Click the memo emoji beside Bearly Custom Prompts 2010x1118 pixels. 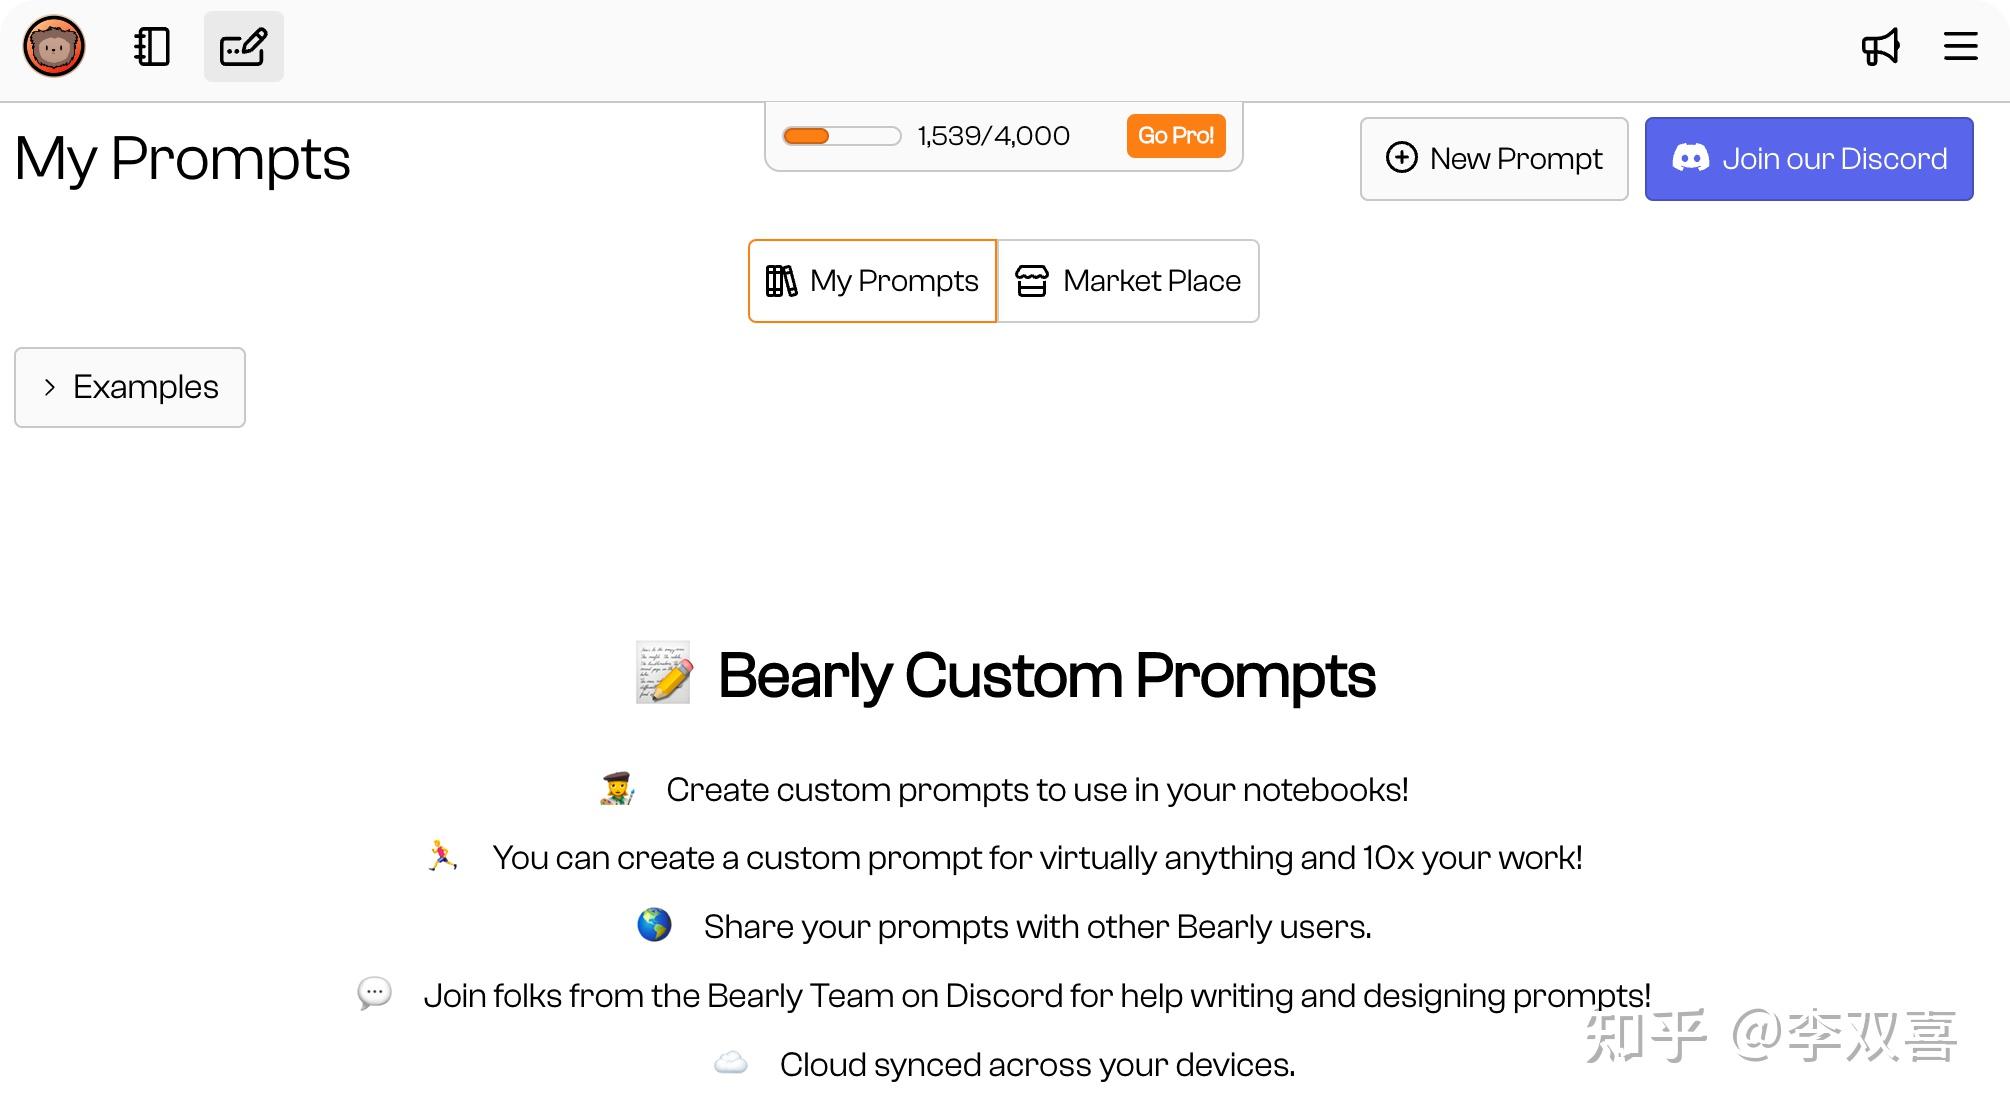coord(664,674)
